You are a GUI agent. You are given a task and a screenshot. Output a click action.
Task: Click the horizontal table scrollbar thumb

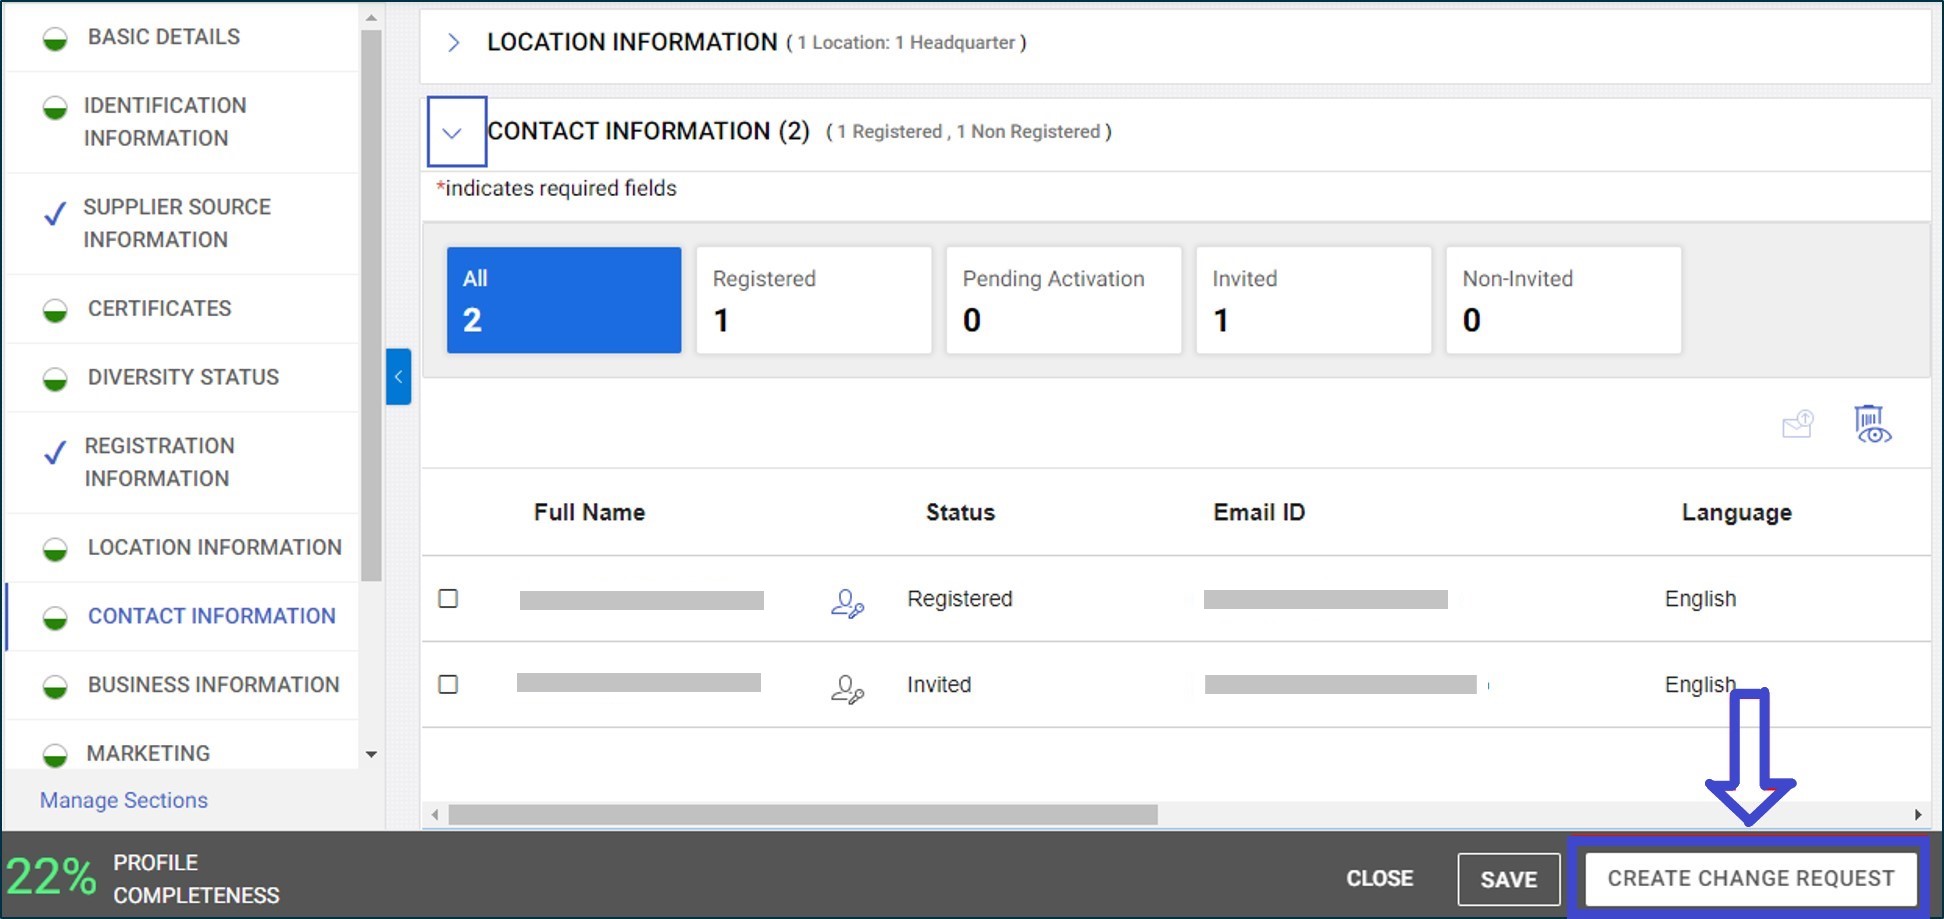coord(803,815)
